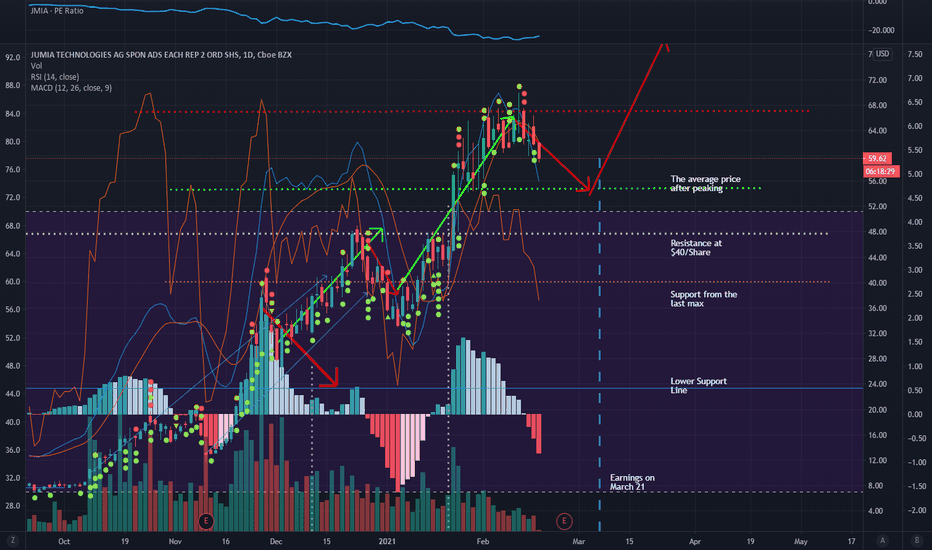This screenshot has width=932, height=550.
Task: Click the Nov label on the time axis
Action: pyautogui.click(x=175, y=542)
